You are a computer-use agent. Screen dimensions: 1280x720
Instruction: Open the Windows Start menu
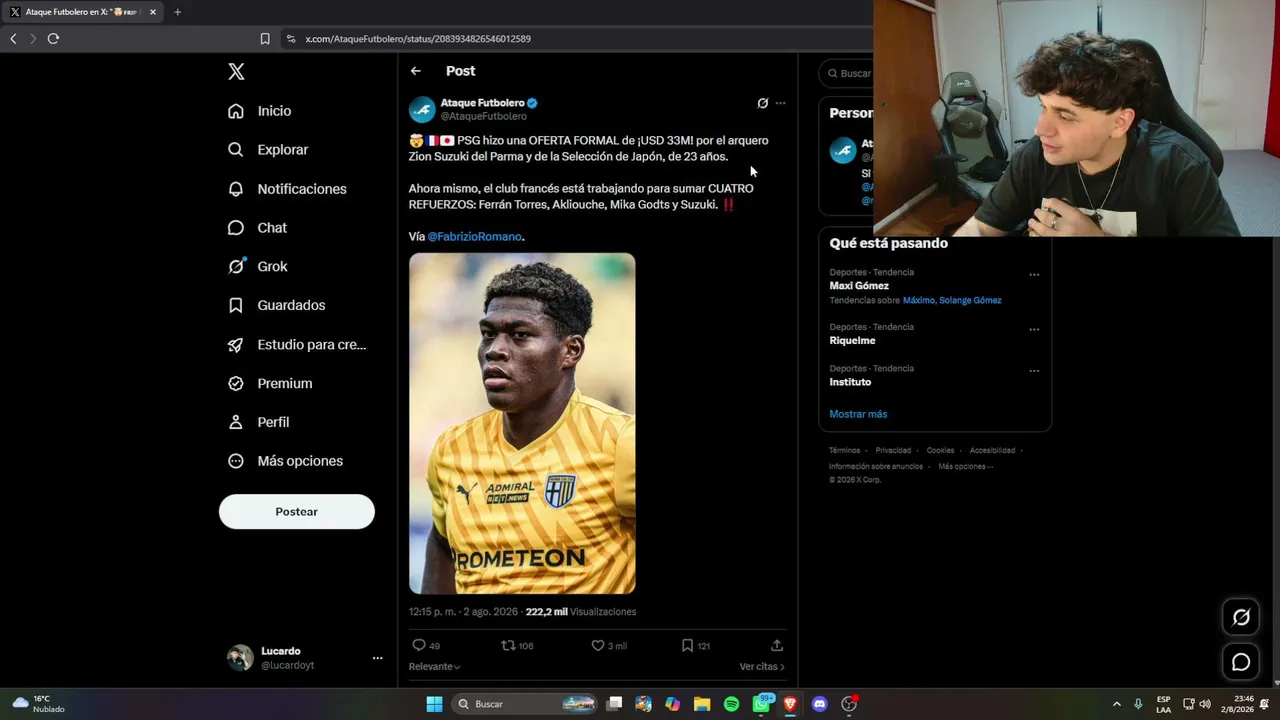point(434,704)
